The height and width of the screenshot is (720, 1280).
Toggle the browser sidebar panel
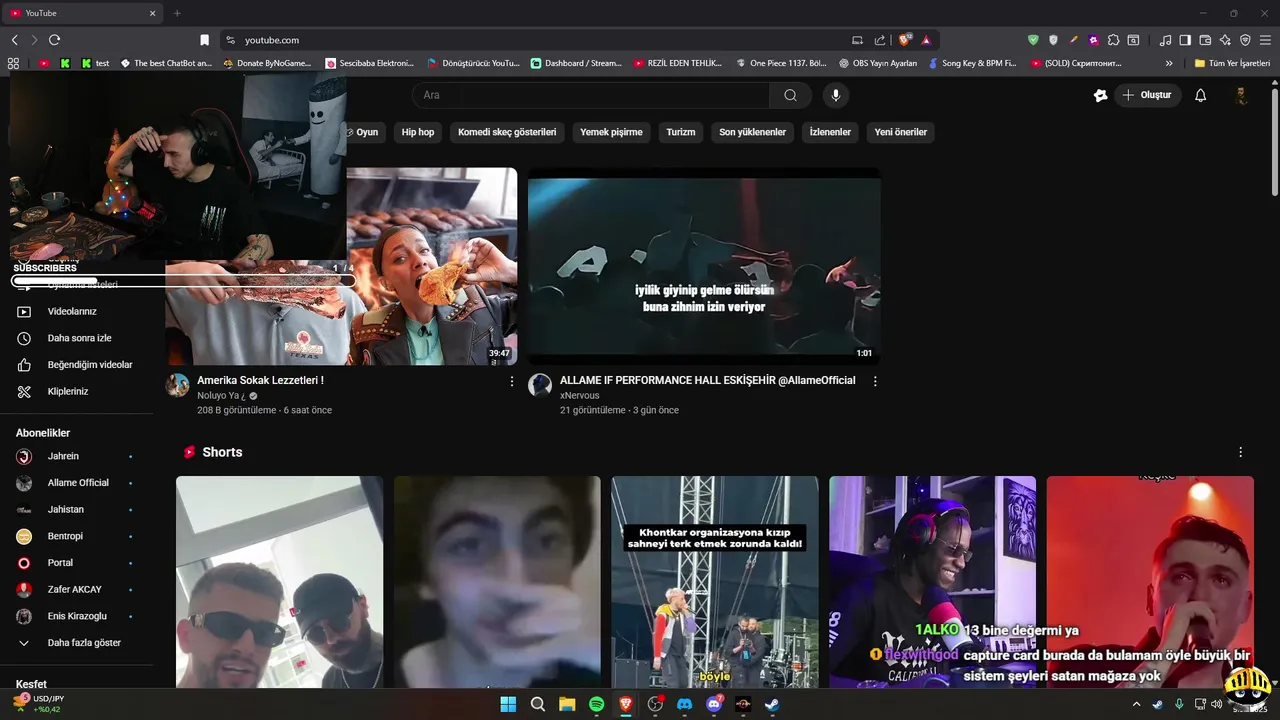(1185, 40)
